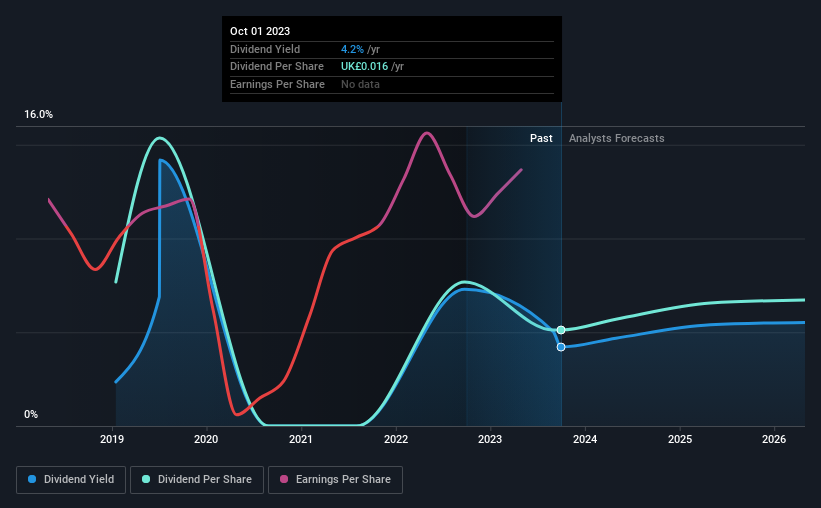The image size is (821, 508).
Task: Click the 2024 x-axis label
Action: pyautogui.click(x=585, y=439)
